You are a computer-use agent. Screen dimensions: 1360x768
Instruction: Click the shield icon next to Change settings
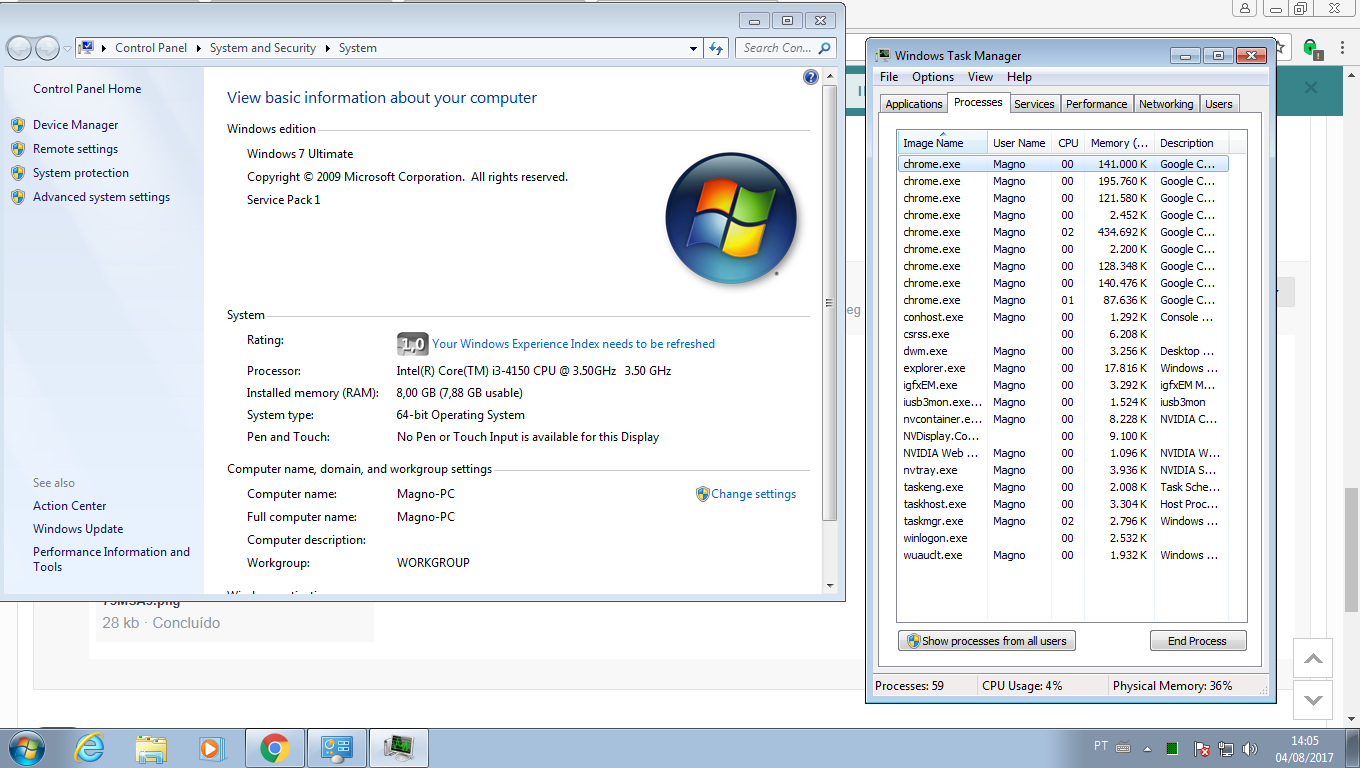pos(702,494)
